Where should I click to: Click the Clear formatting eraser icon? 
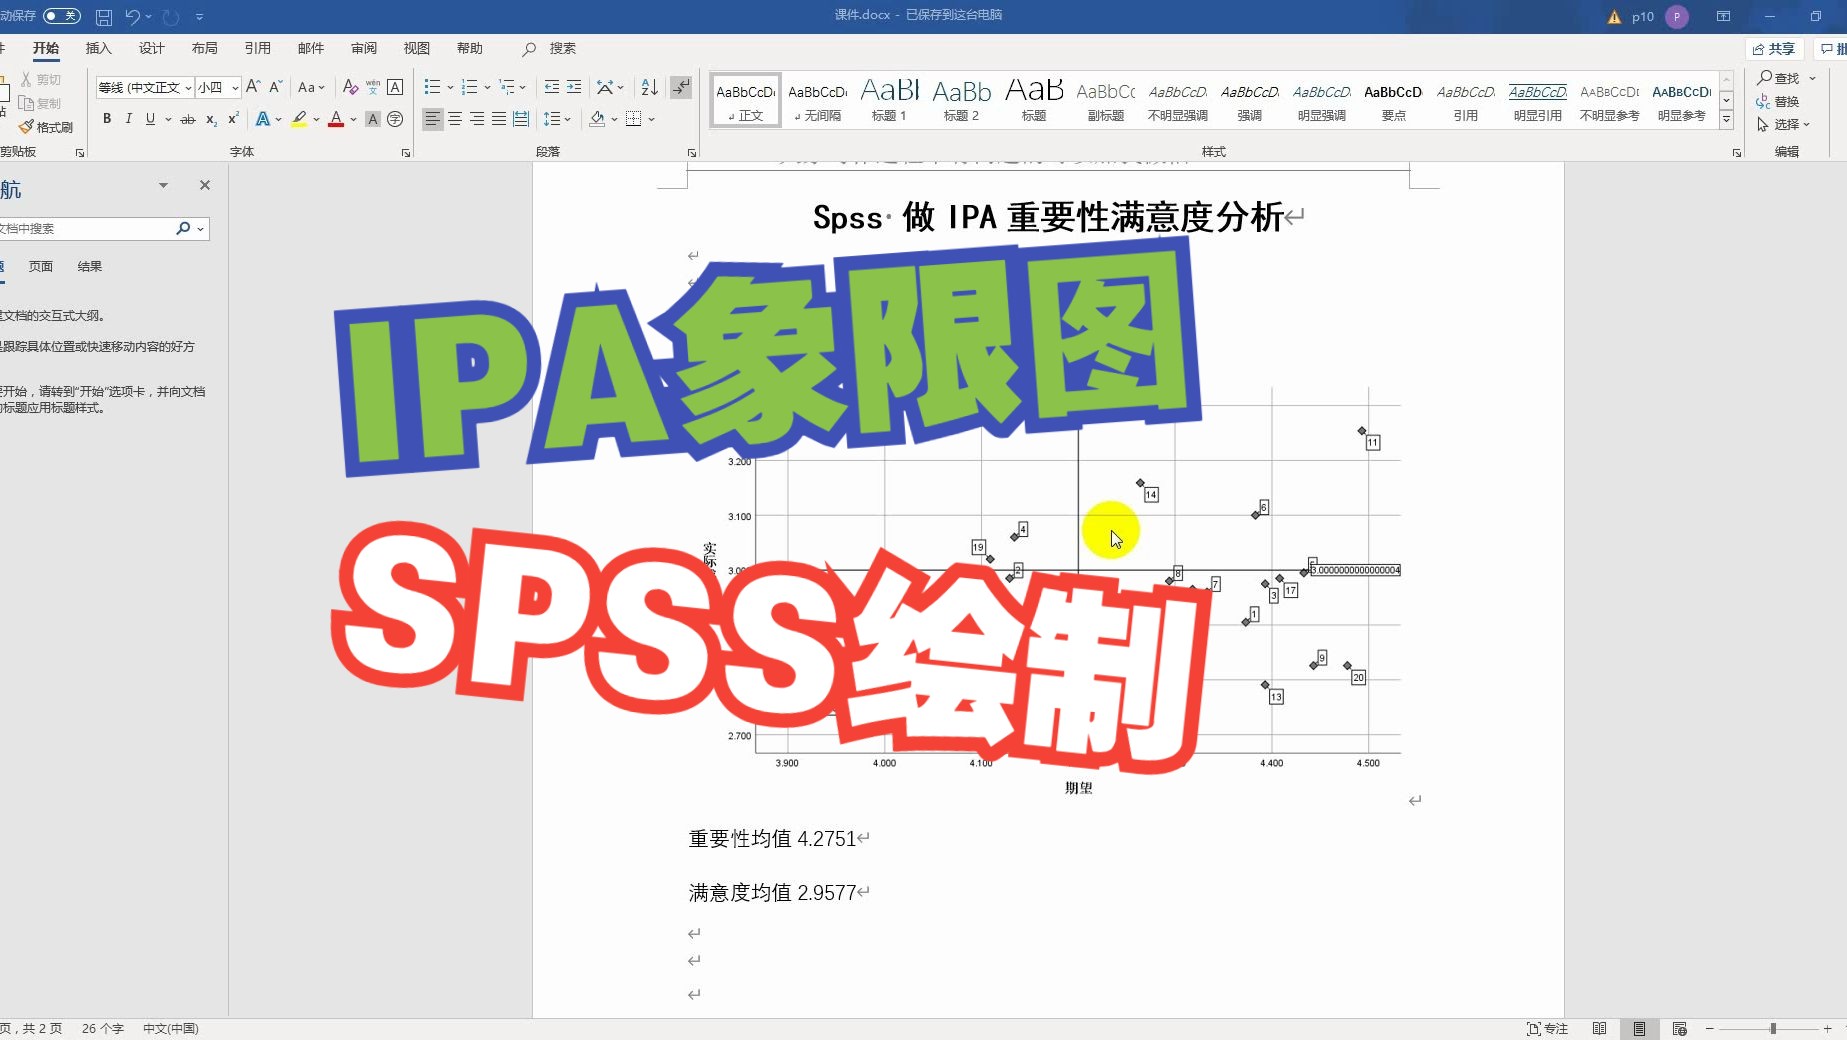(350, 87)
